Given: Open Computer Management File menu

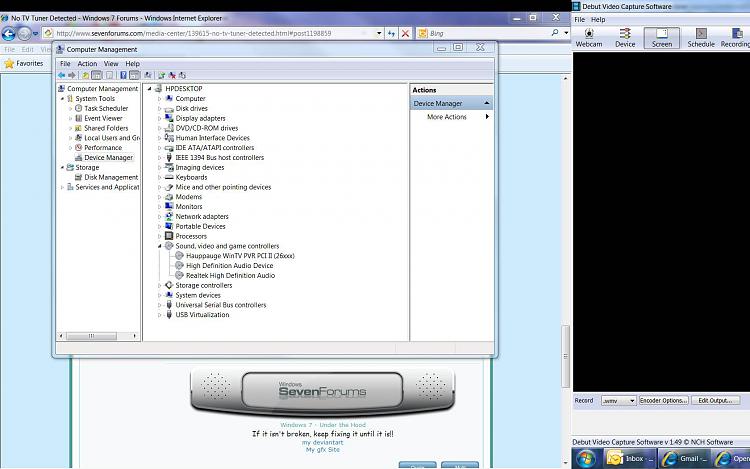Looking at the screenshot, I should (x=65, y=64).
